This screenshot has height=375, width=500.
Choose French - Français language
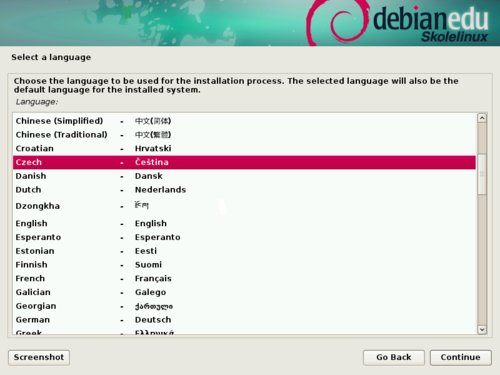pyautogui.click(x=244, y=278)
